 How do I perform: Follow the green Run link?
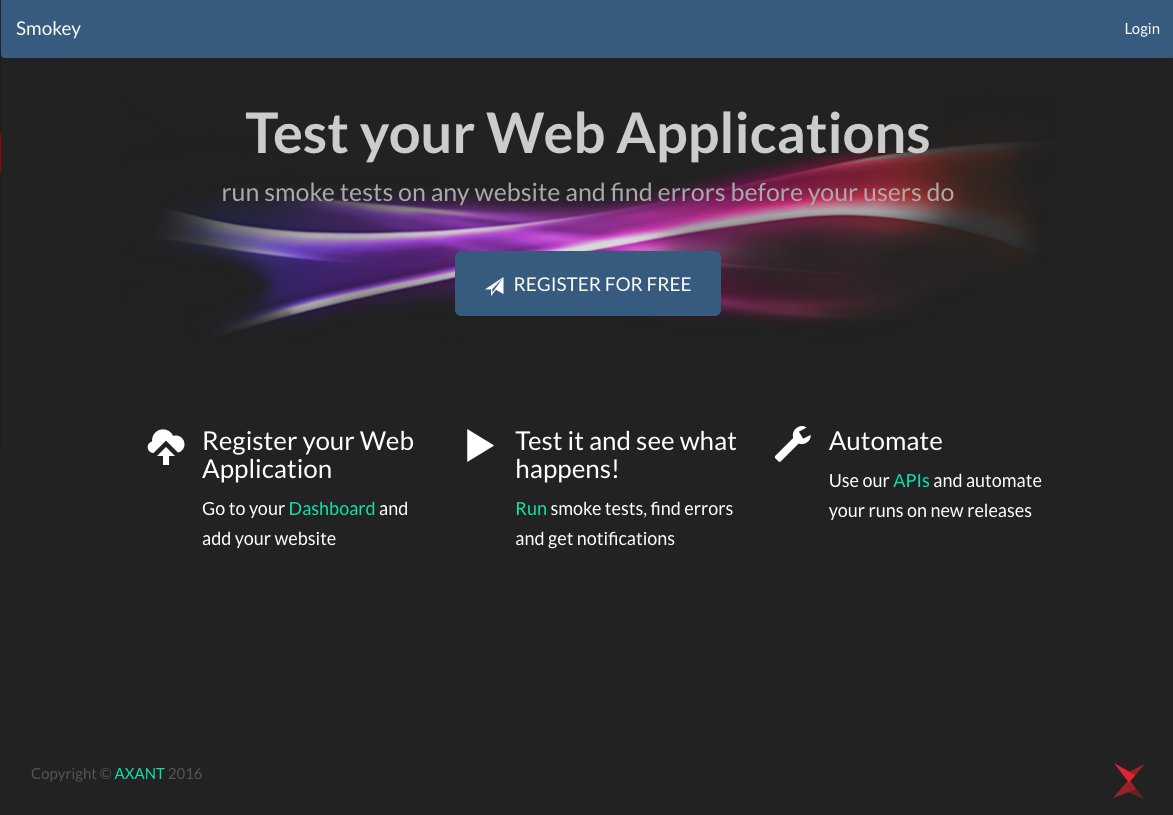tap(530, 509)
